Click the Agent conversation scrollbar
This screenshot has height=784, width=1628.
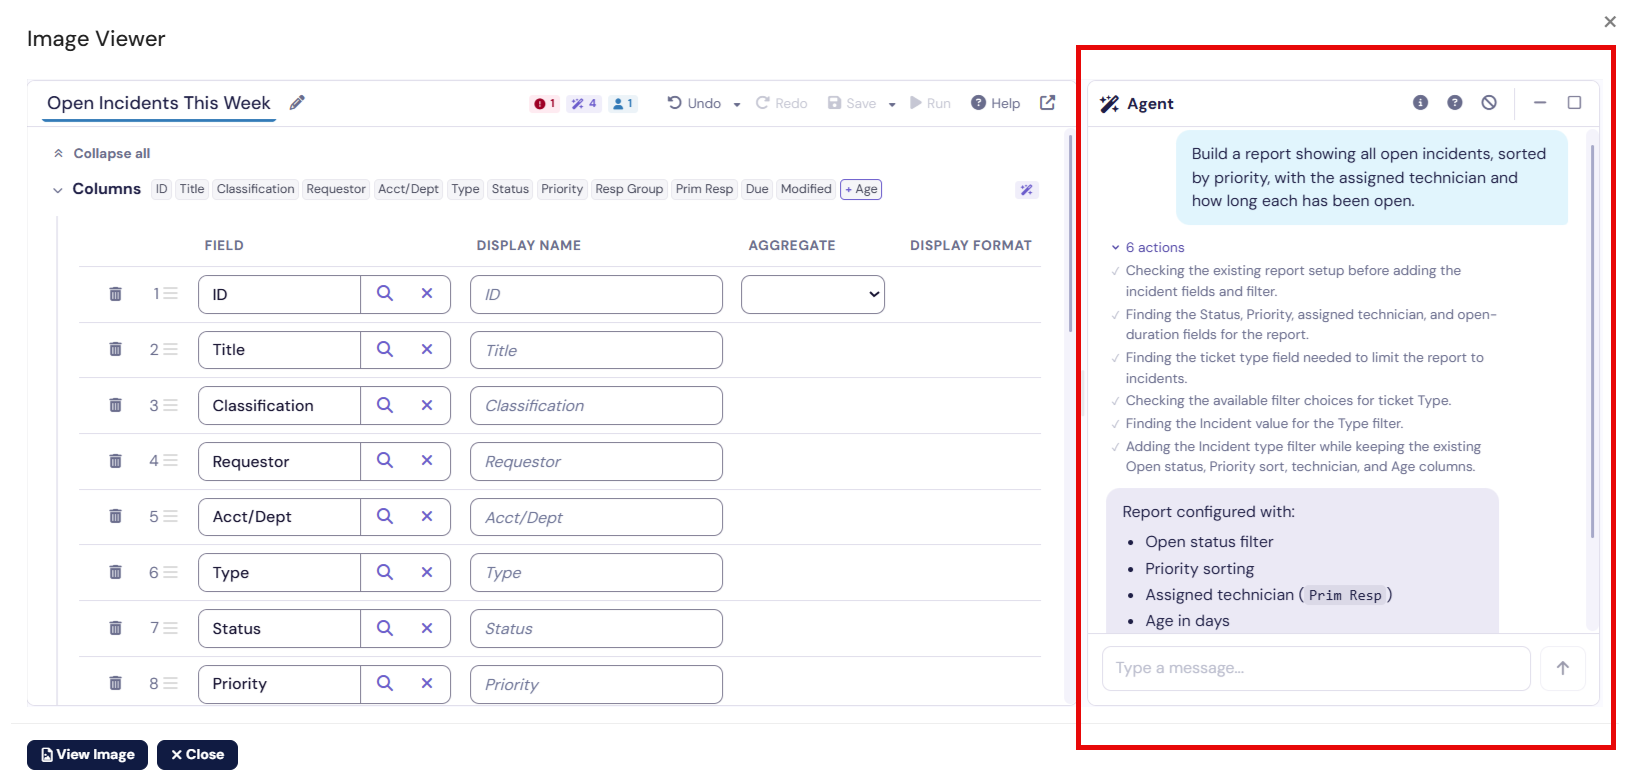1592,340
